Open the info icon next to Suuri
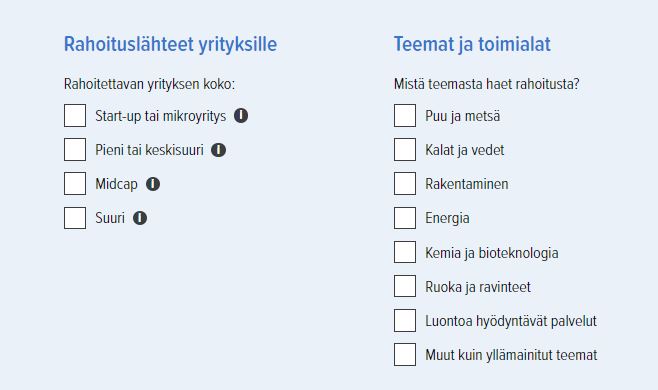 point(140,218)
